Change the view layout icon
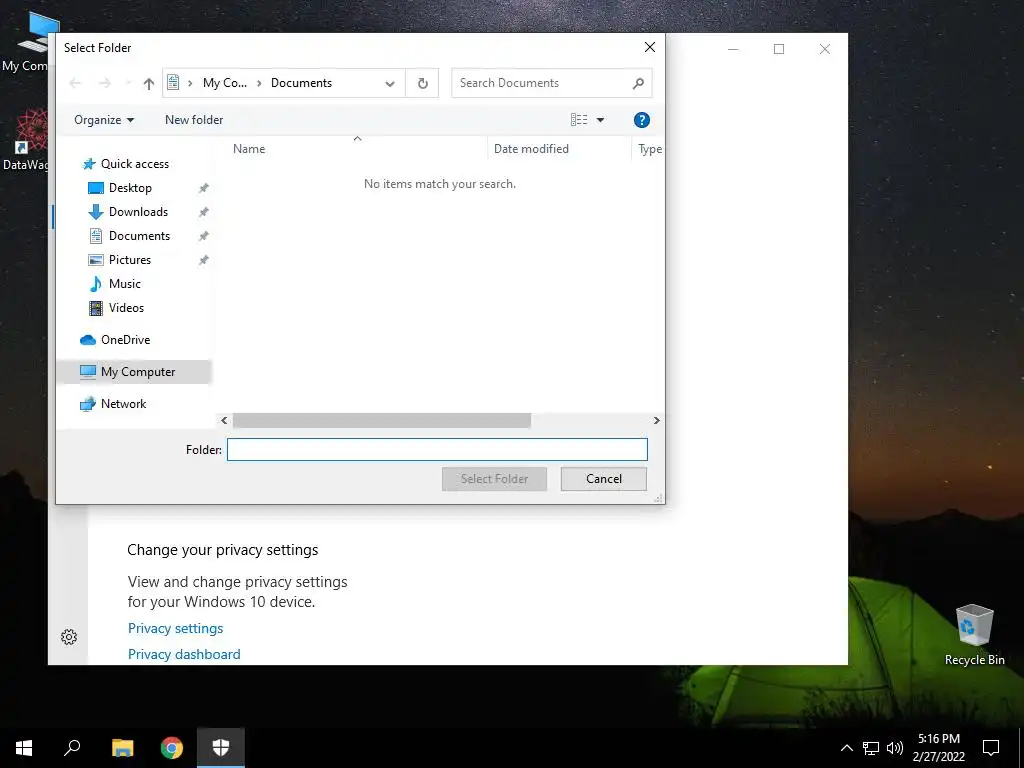This screenshot has width=1024, height=768. tap(579, 120)
